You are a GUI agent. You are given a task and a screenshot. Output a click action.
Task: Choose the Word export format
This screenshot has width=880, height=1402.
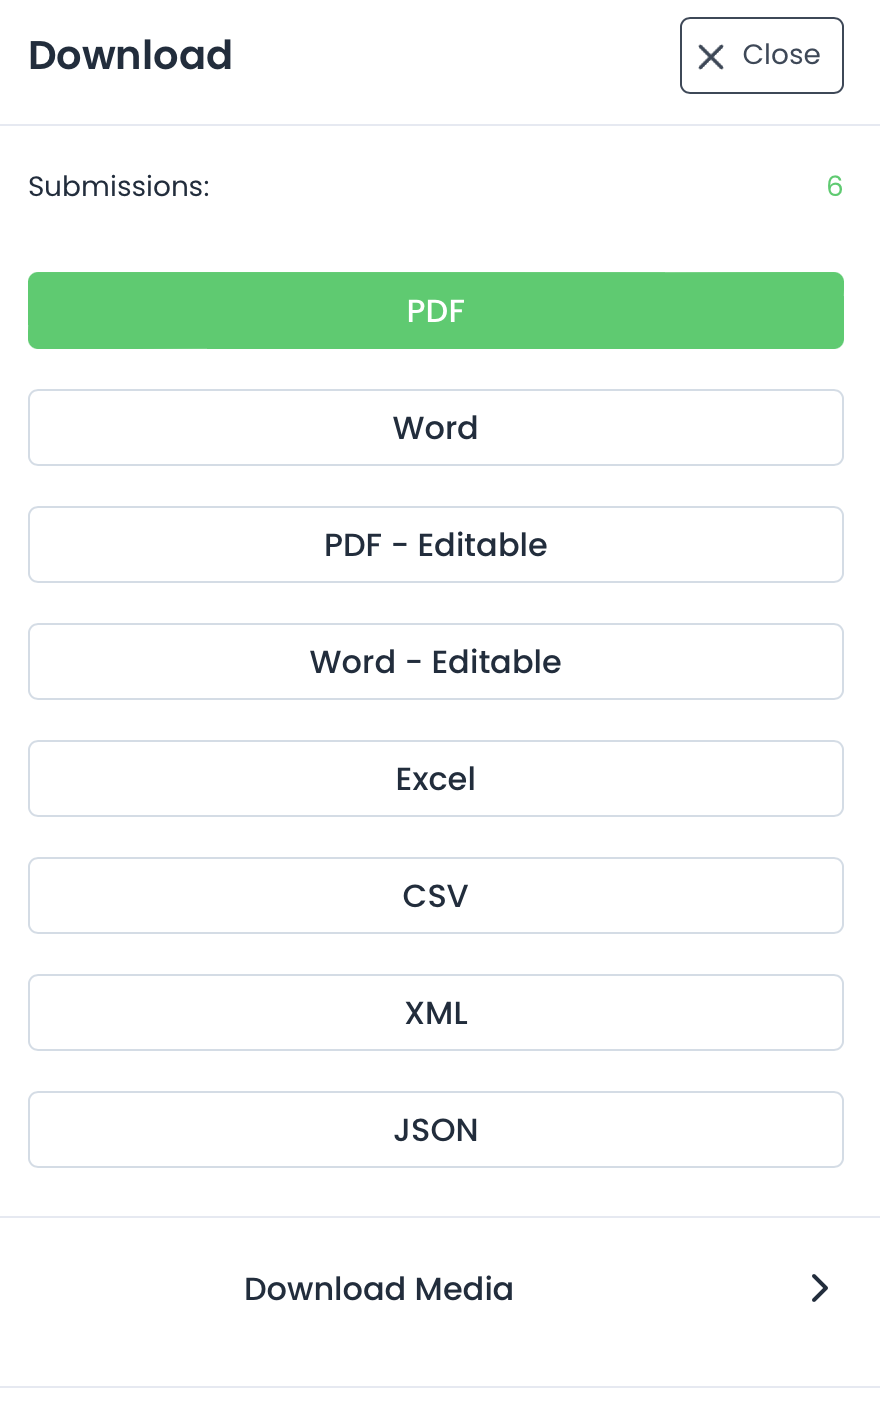pyautogui.click(x=436, y=428)
